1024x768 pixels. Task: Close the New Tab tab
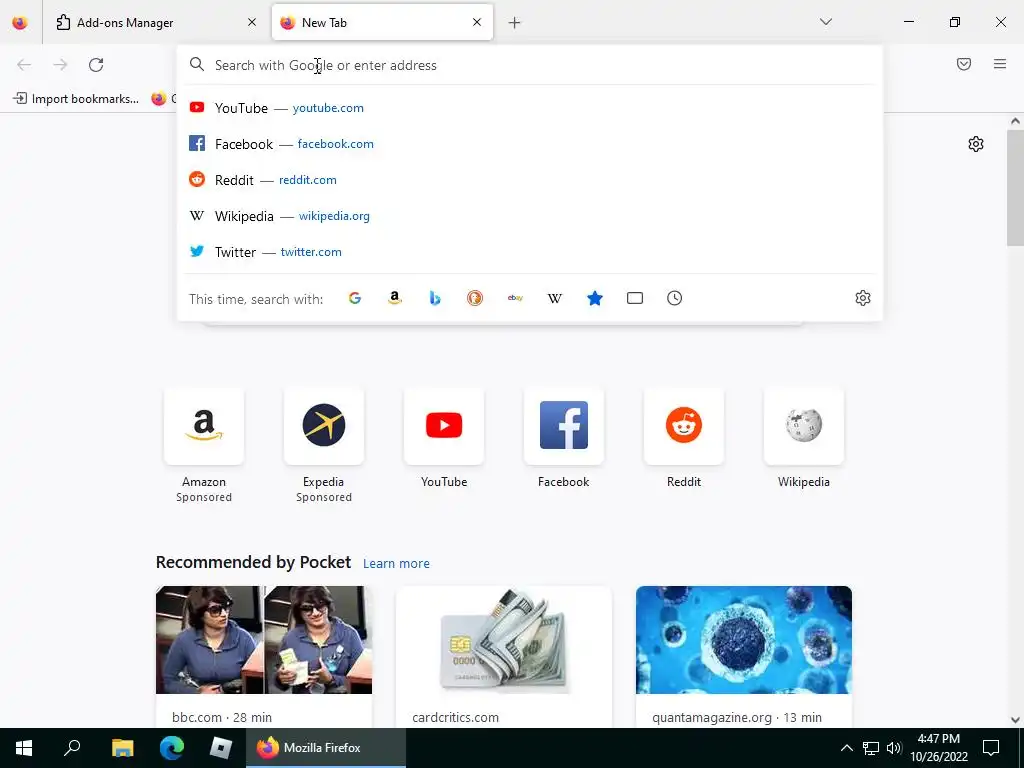pos(477,22)
